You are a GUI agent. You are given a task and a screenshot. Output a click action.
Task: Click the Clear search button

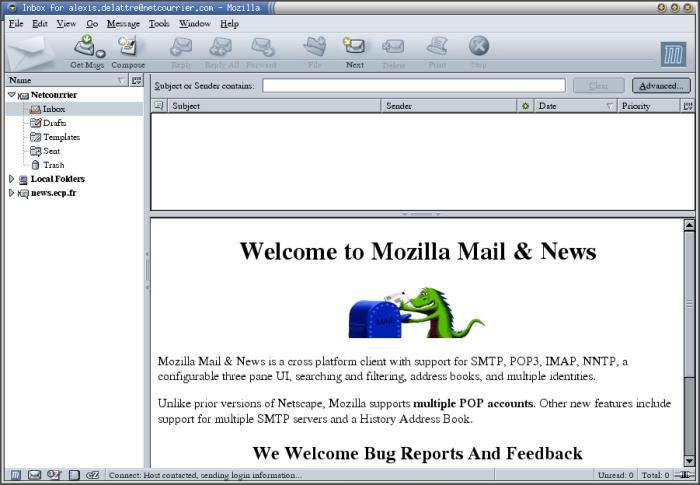598,85
